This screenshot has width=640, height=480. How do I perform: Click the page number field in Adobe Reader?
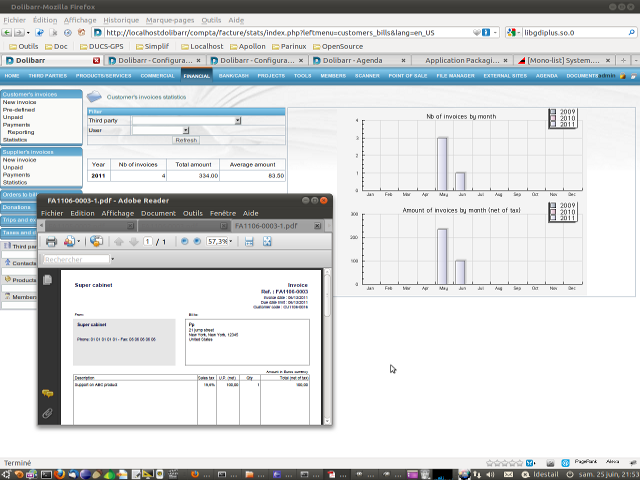pyautogui.click(x=148, y=242)
